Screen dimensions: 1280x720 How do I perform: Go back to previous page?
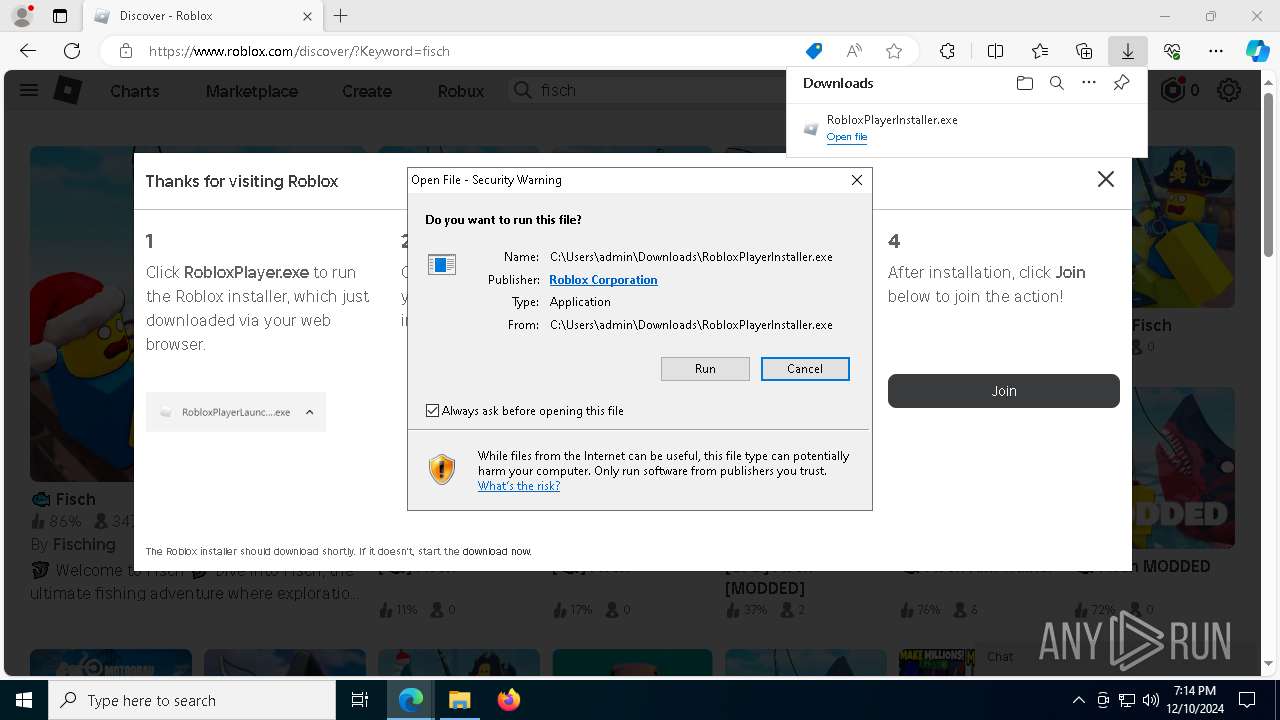coord(28,51)
